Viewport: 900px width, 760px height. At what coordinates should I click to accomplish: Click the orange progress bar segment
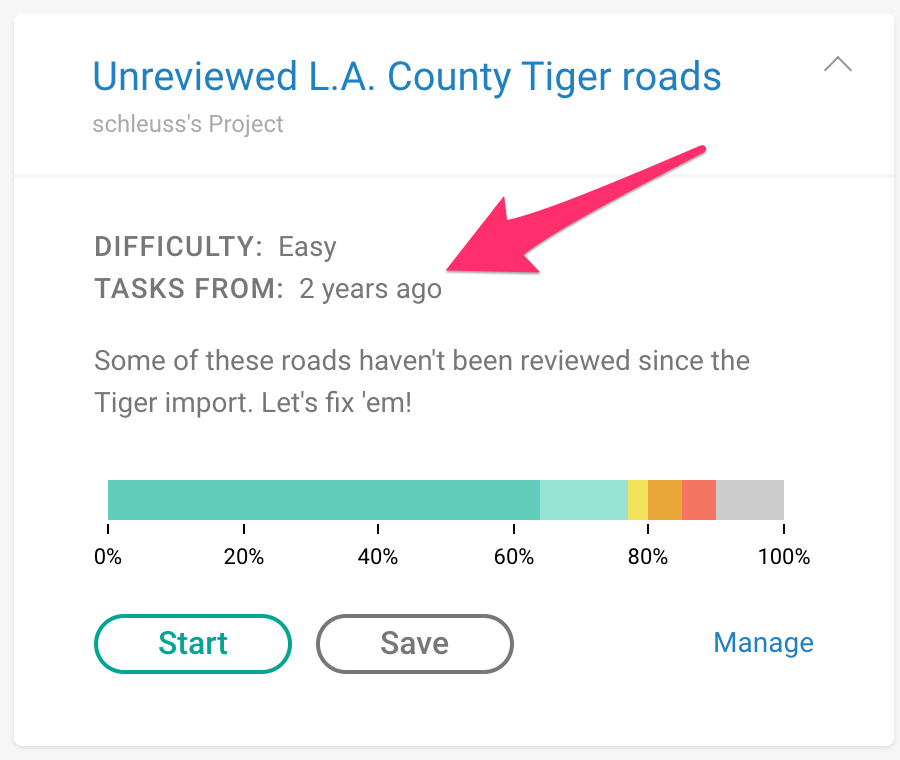pos(665,500)
